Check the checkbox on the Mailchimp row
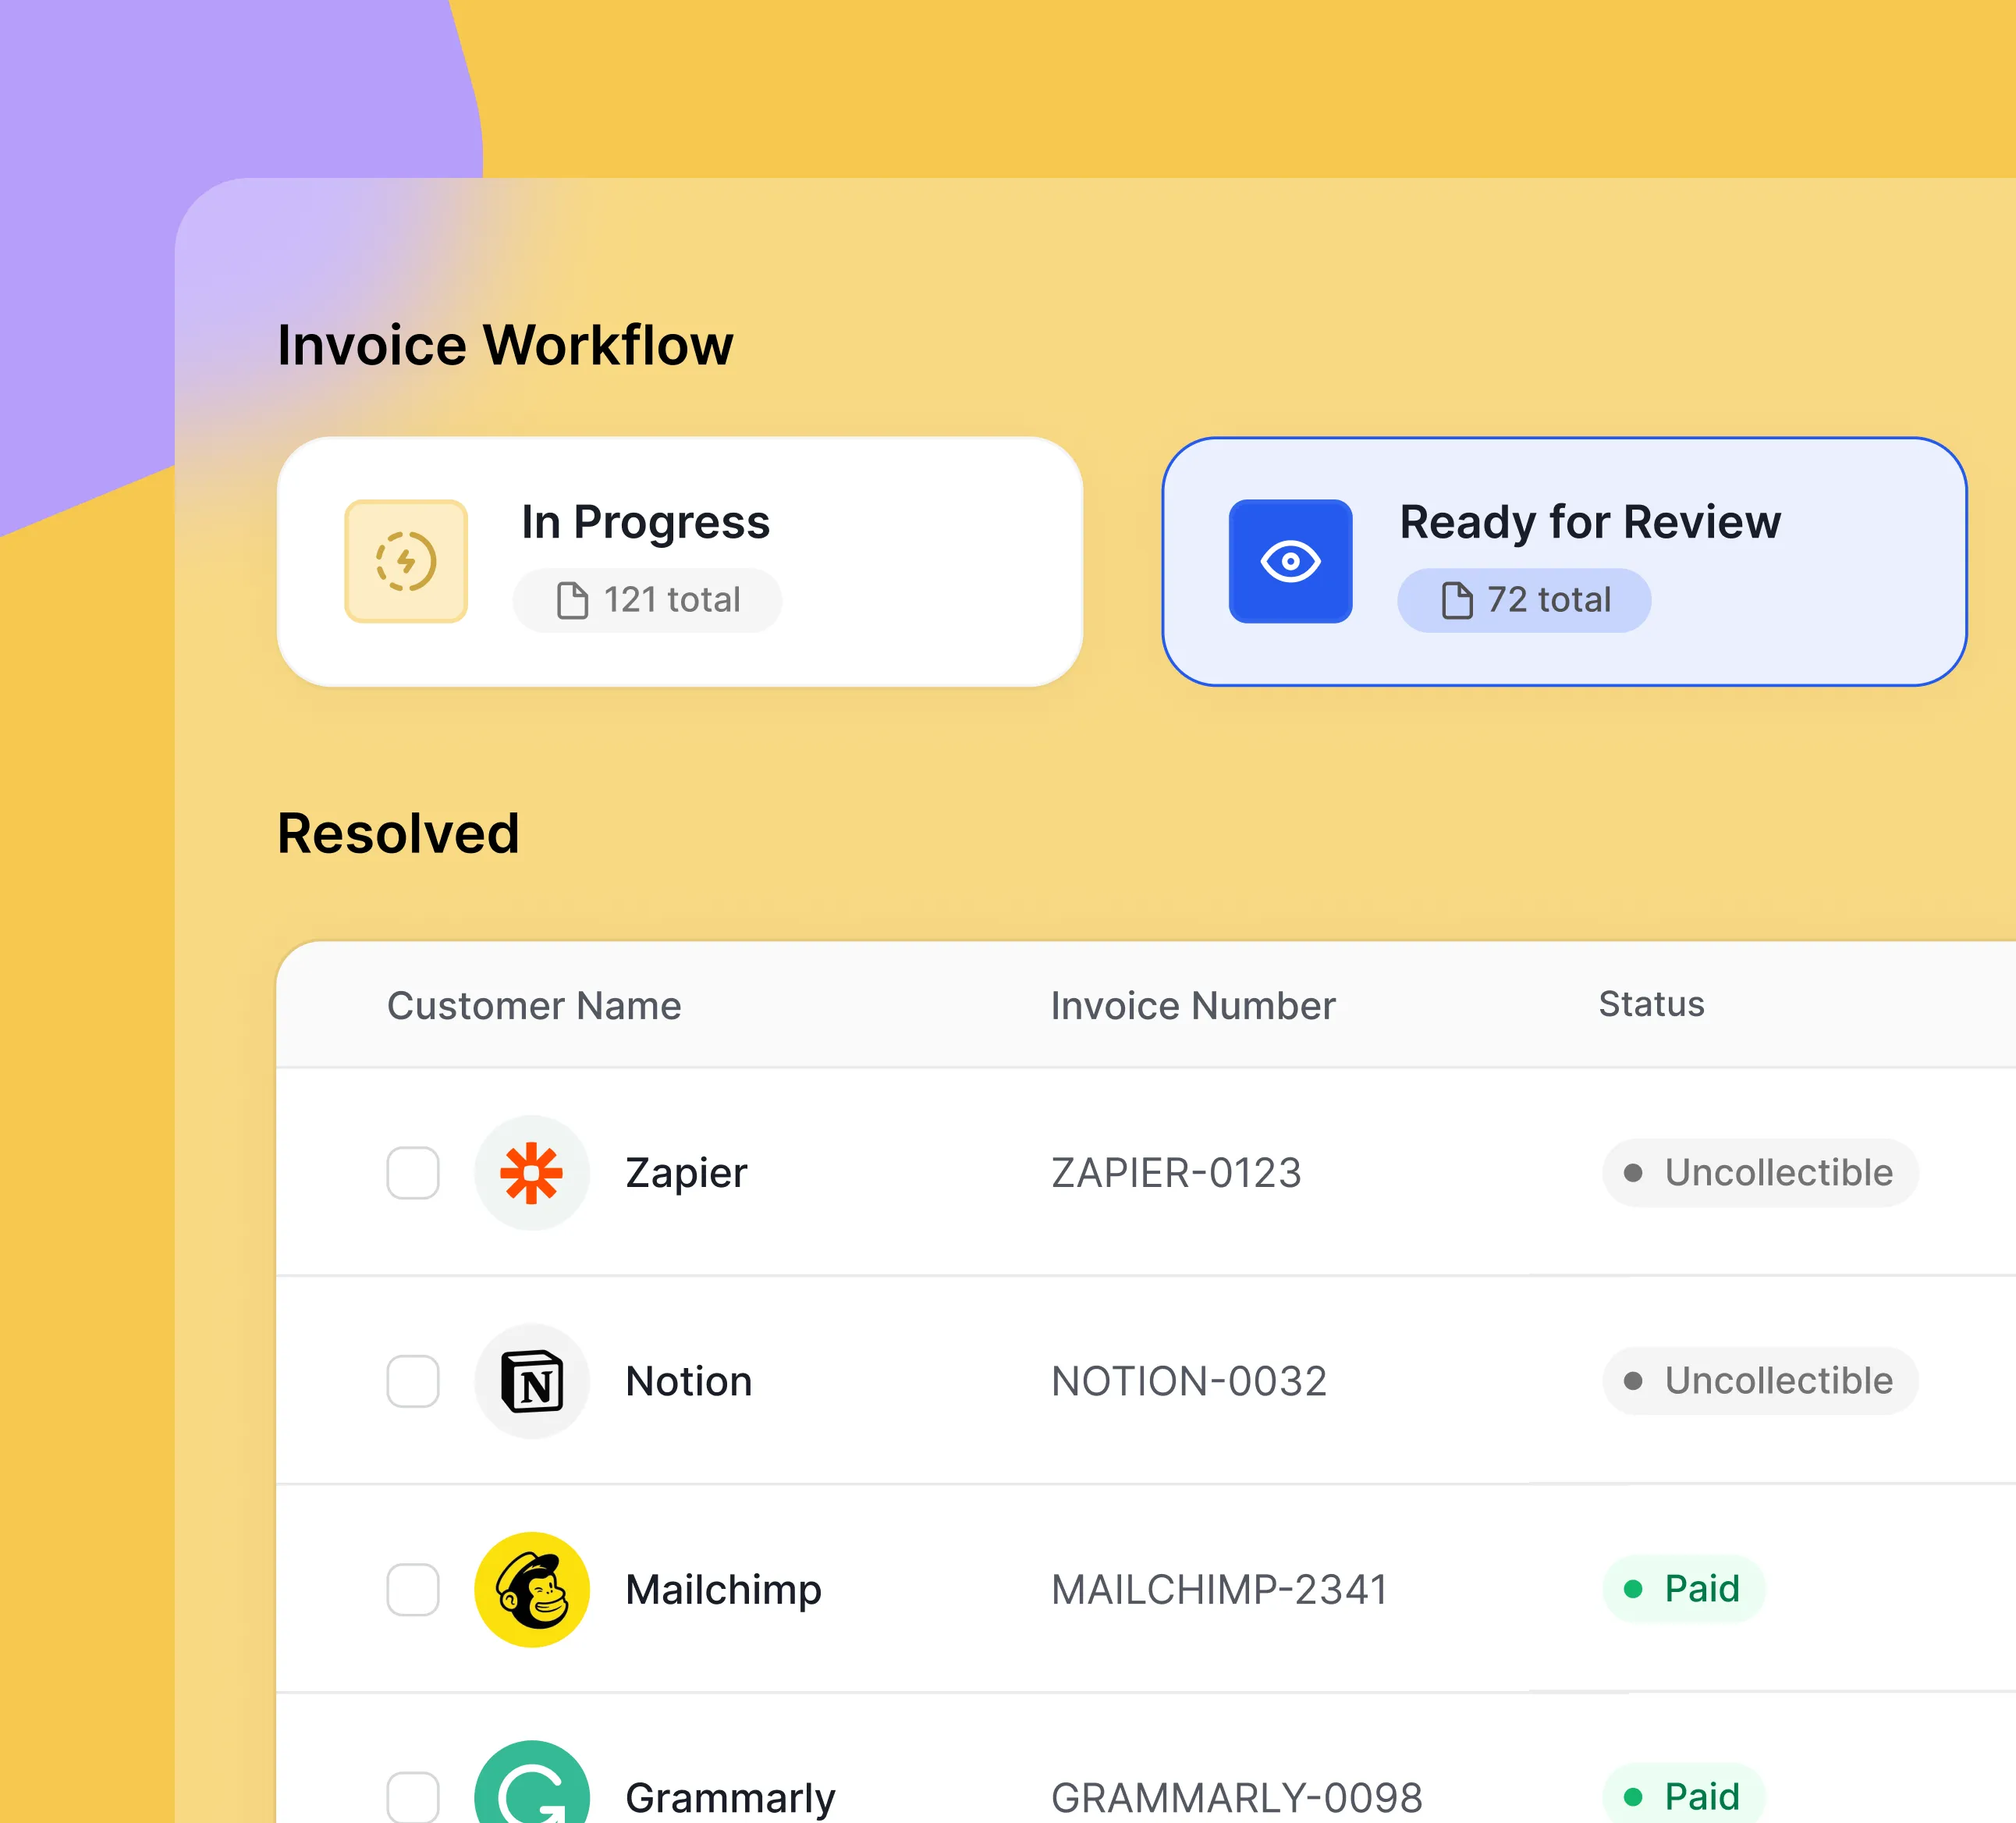Image resolution: width=2016 pixels, height=1823 pixels. coord(411,1589)
